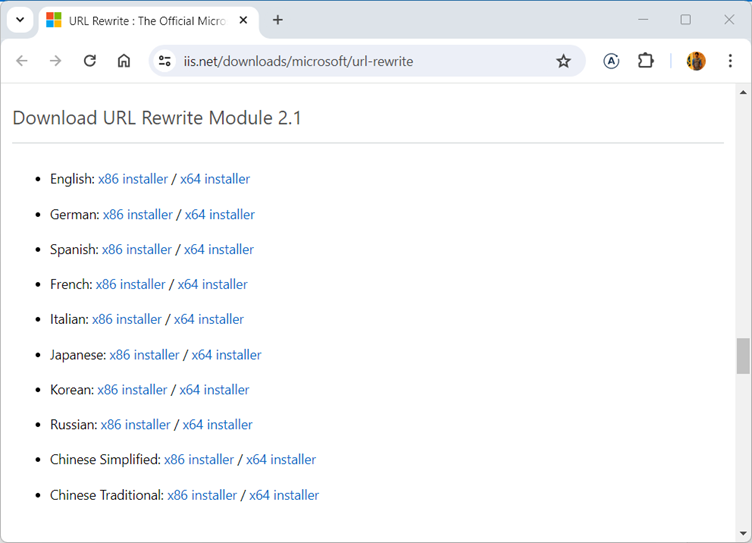Open the user profile avatar
This screenshot has width=752, height=543.
(x=696, y=61)
